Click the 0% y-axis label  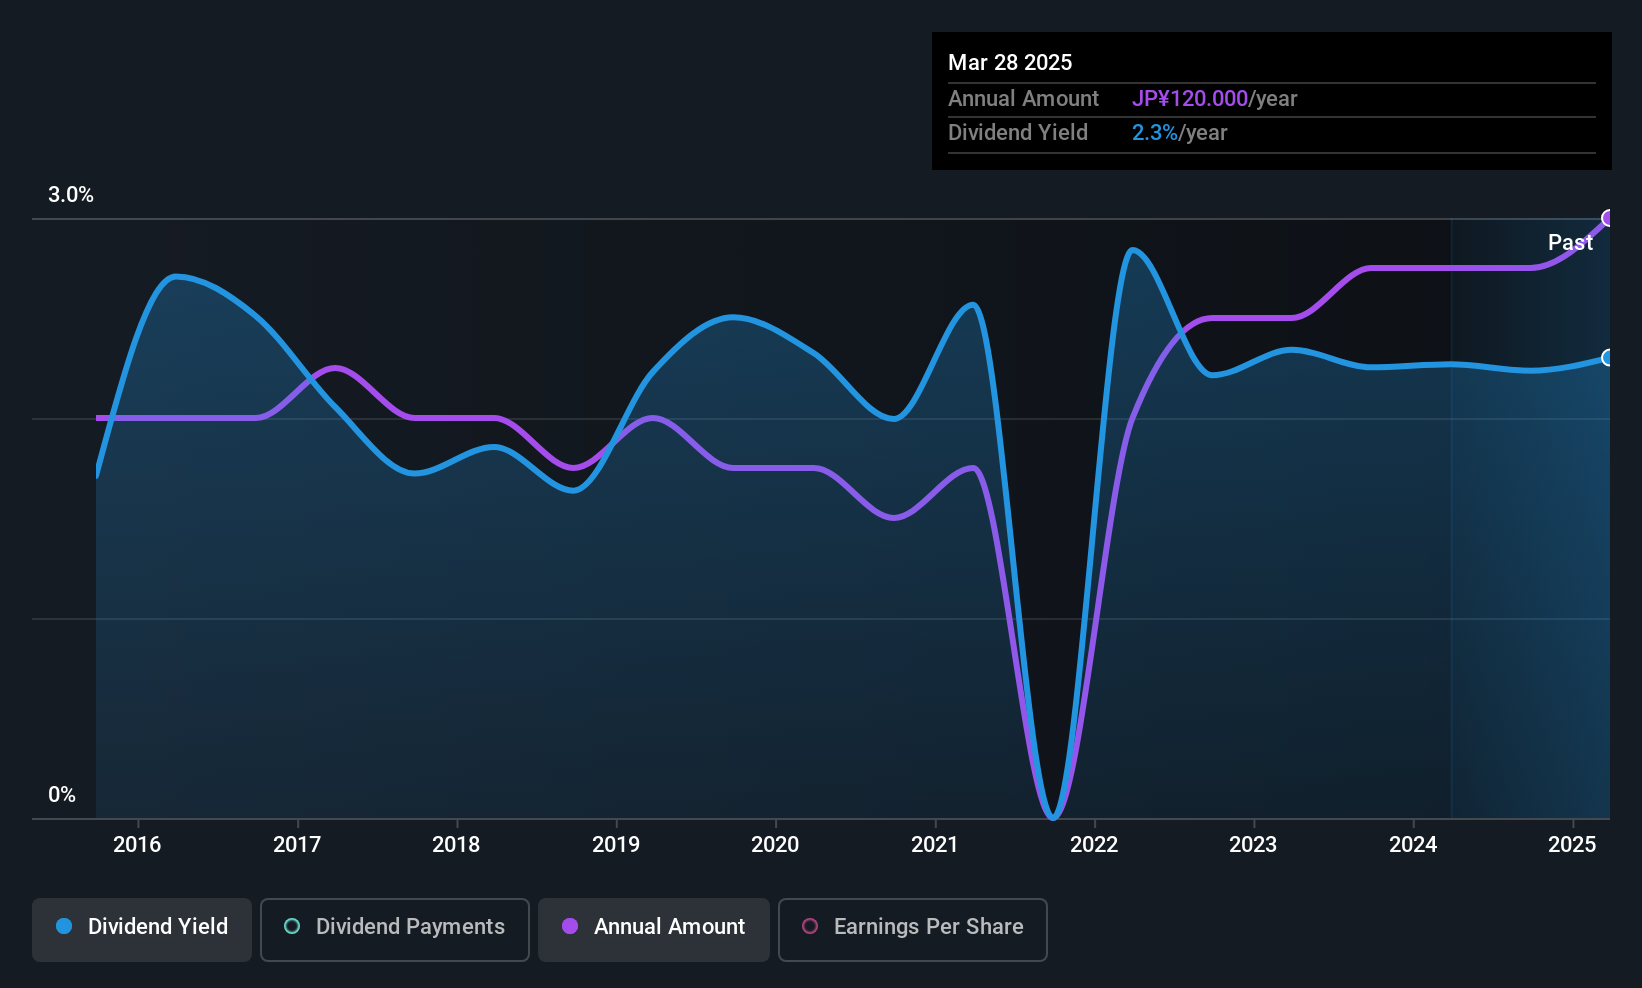pyautogui.click(x=62, y=795)
